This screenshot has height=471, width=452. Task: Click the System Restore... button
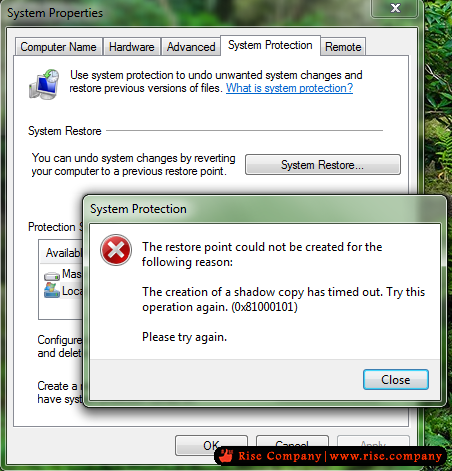[x=323, y=165]
